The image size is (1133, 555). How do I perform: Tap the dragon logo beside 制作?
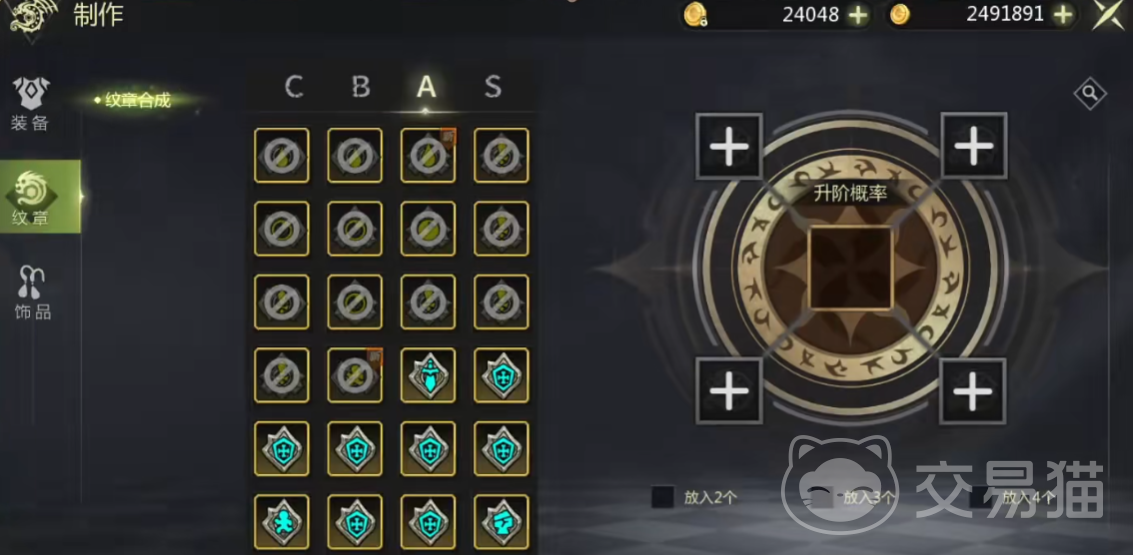click(x=32, y=19)
